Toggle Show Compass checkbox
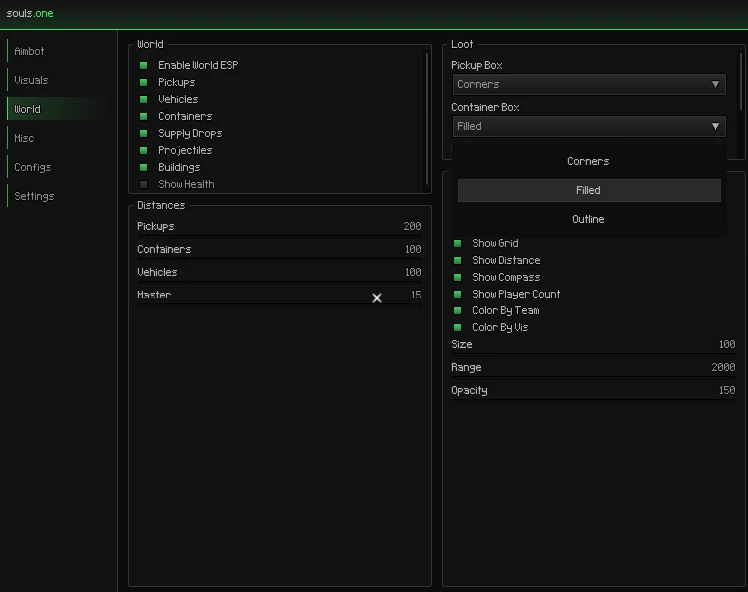The image size is (748, 592). click(x=457, y=277)
